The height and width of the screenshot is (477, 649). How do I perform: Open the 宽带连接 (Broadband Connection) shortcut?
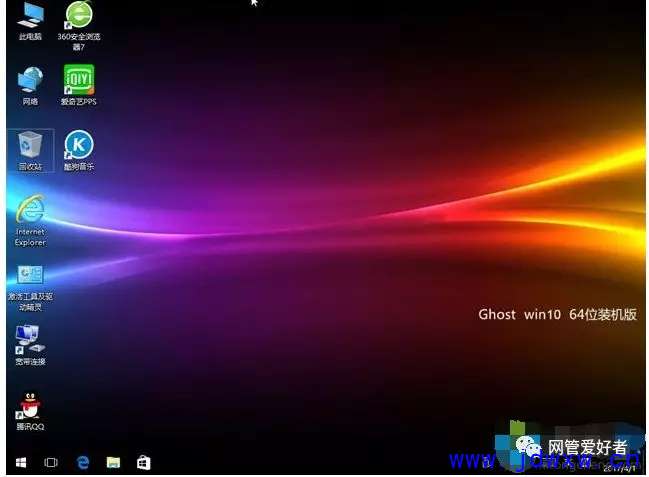pos(30,338)
